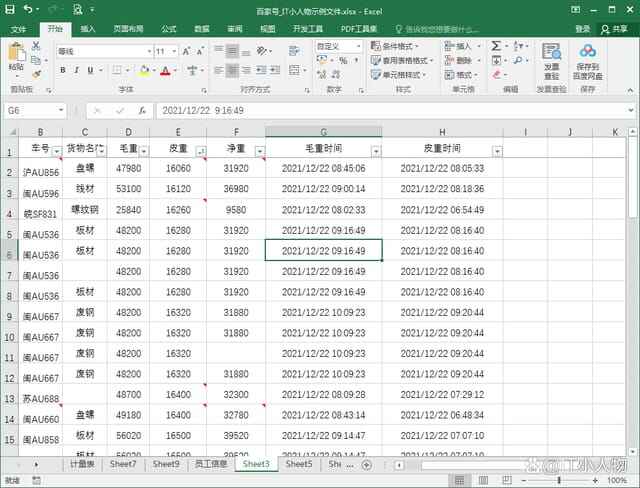
Task: Click the undo arrow icon
Action: (x=27, y=8)
